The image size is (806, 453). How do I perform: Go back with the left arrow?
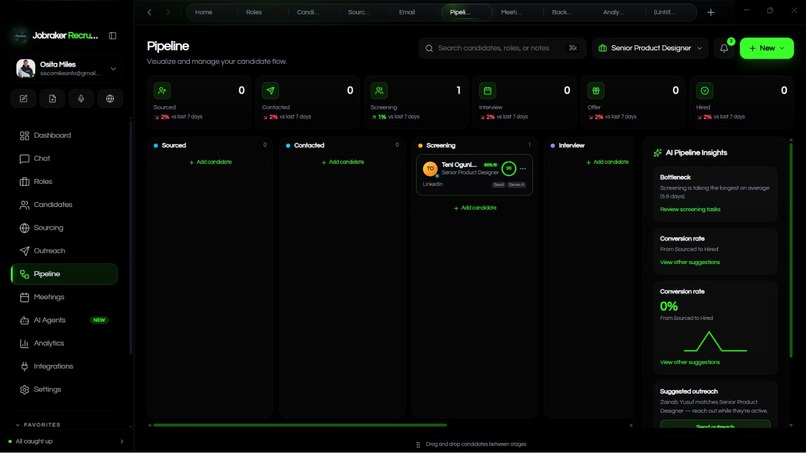[150, 12]
